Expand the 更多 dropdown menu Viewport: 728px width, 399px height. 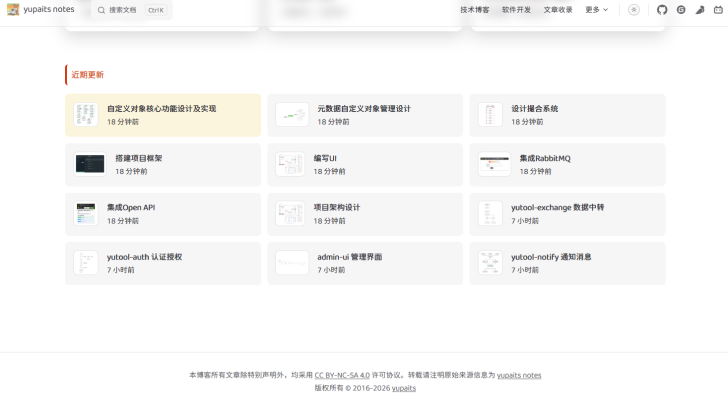click(x=597, y=10)
